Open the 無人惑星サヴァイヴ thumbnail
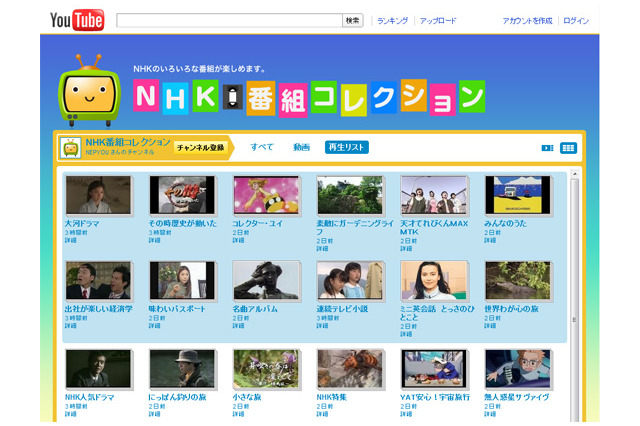640x426 pixels. click(518, 368)
